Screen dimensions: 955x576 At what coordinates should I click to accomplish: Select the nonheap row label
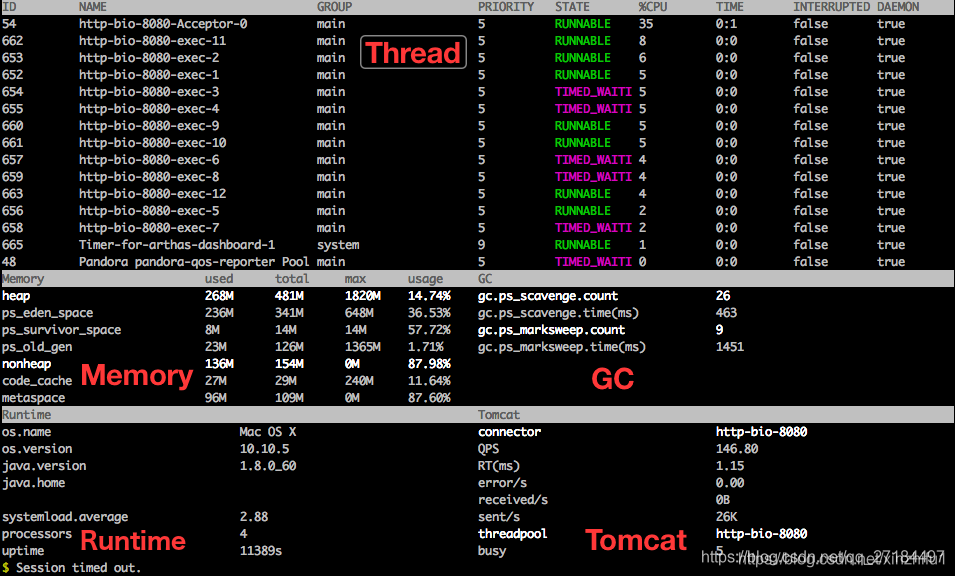27,364
